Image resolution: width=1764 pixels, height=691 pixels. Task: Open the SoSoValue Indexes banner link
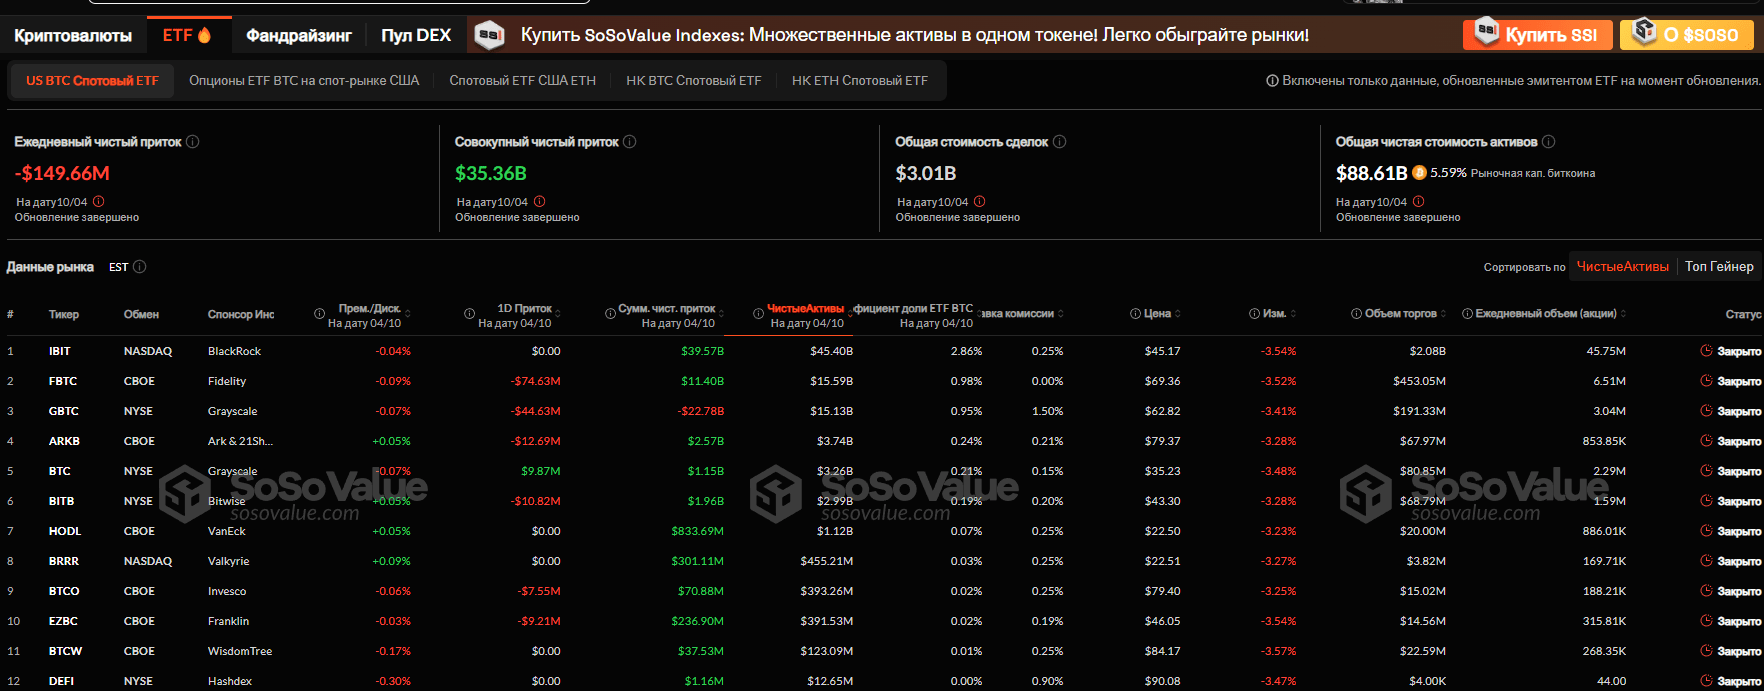[x=915, y=35]
